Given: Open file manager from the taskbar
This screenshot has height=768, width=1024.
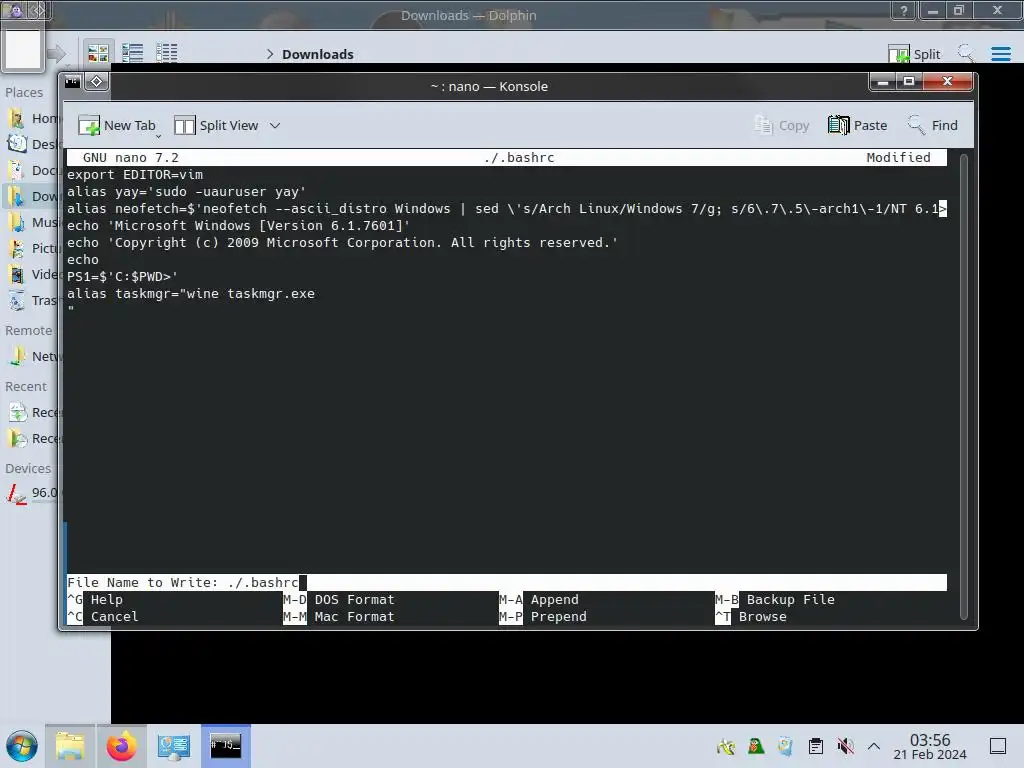Looking at the screenshot, I should click(x=71, y=746).
